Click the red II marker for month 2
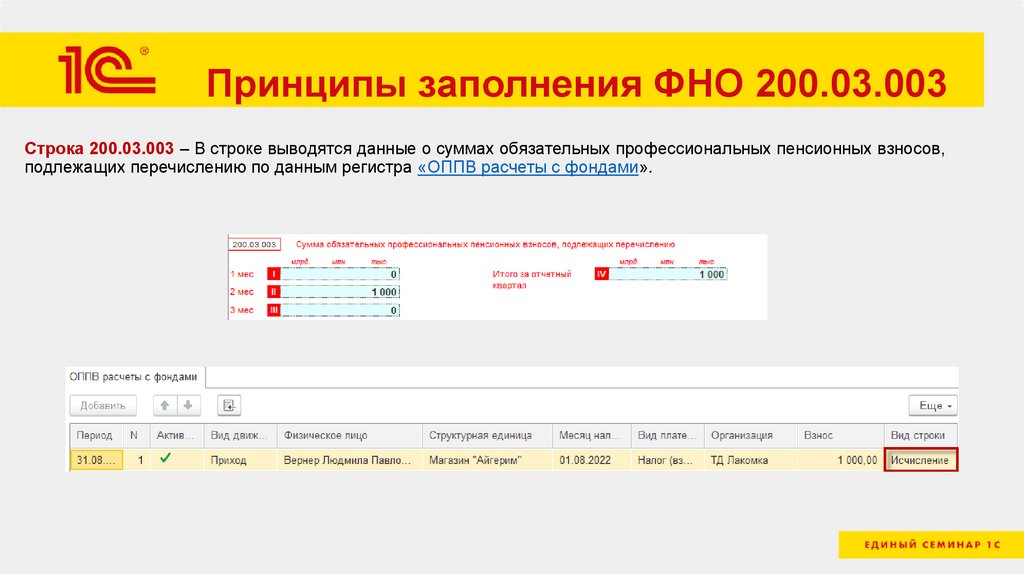 coord(273,292)
